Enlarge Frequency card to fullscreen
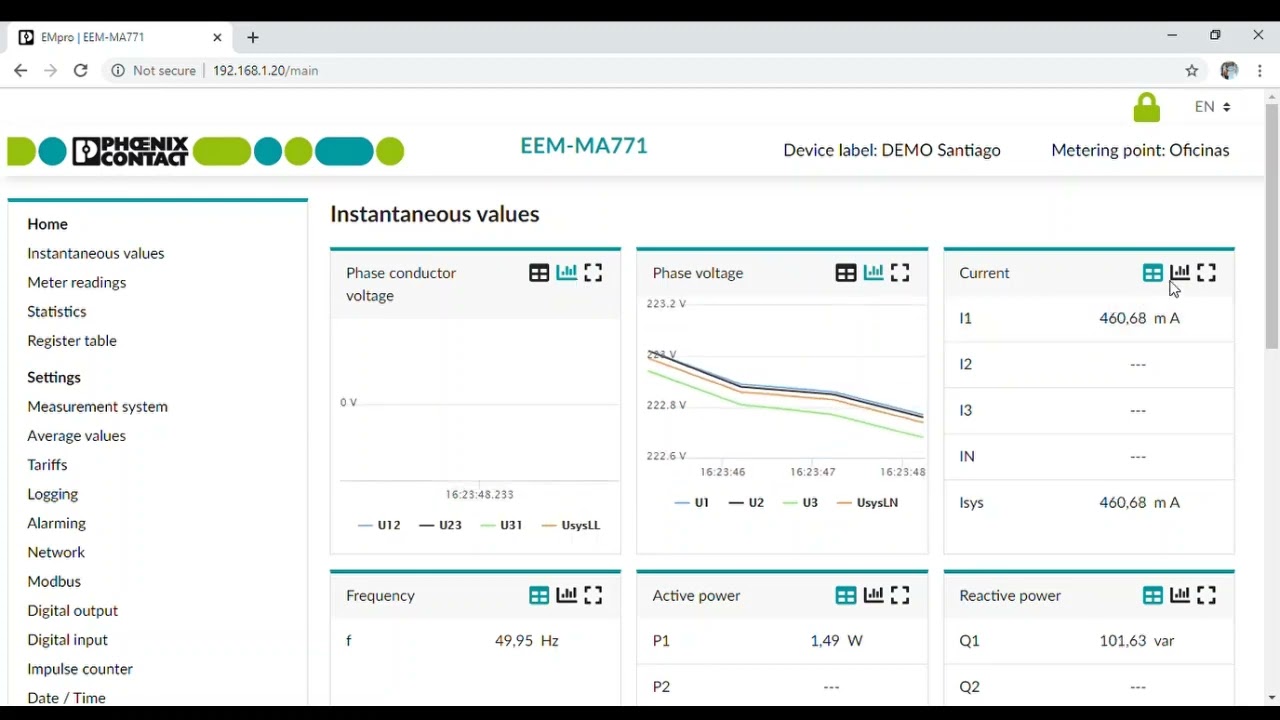 coord(594,596)
